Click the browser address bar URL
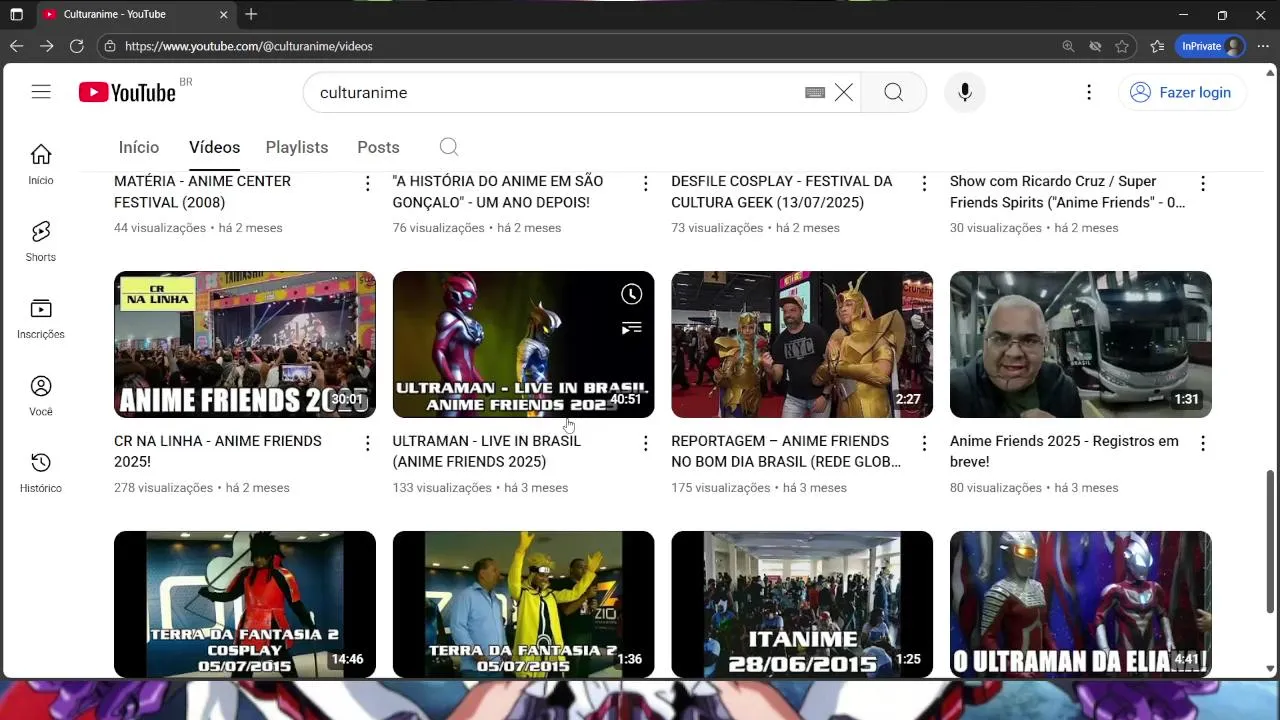Image resolution: width=1280 pixels, height=720 pixels. point(249,46)
